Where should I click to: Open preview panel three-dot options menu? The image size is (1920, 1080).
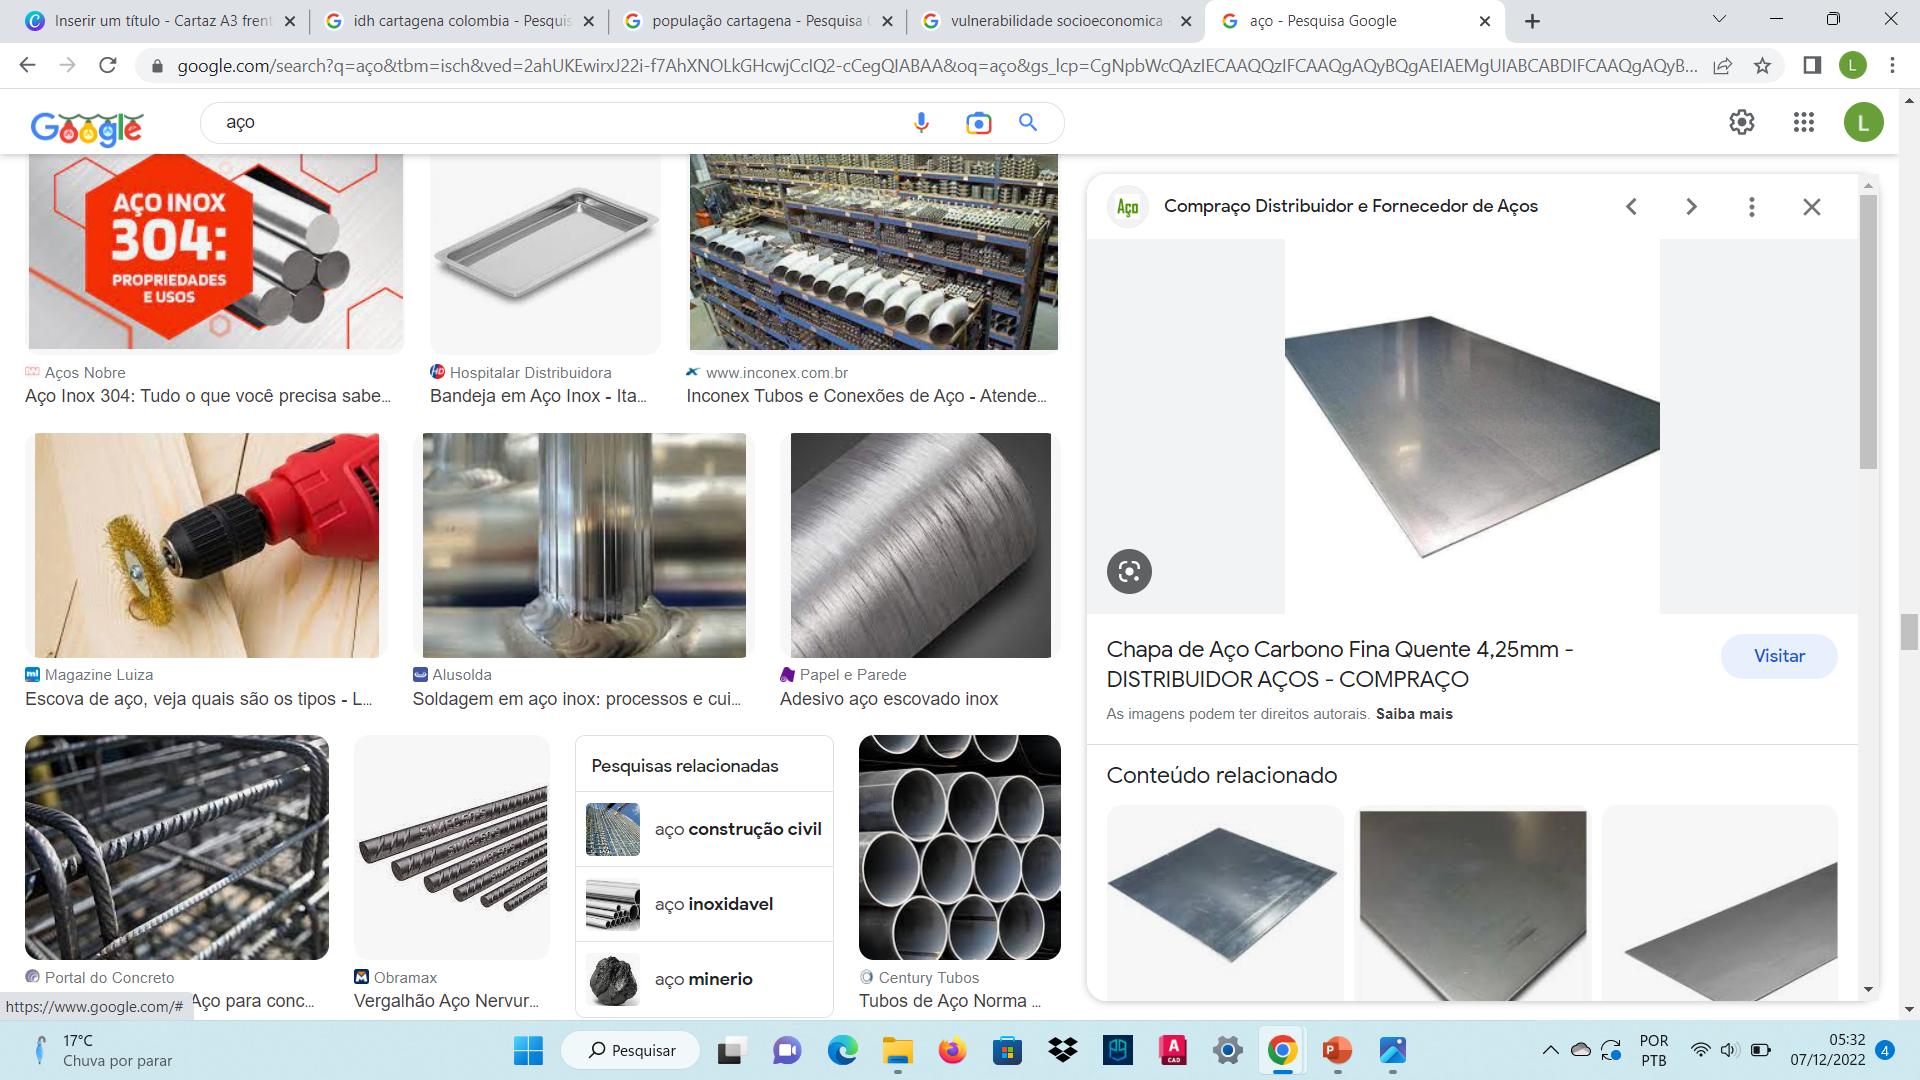1751,207
